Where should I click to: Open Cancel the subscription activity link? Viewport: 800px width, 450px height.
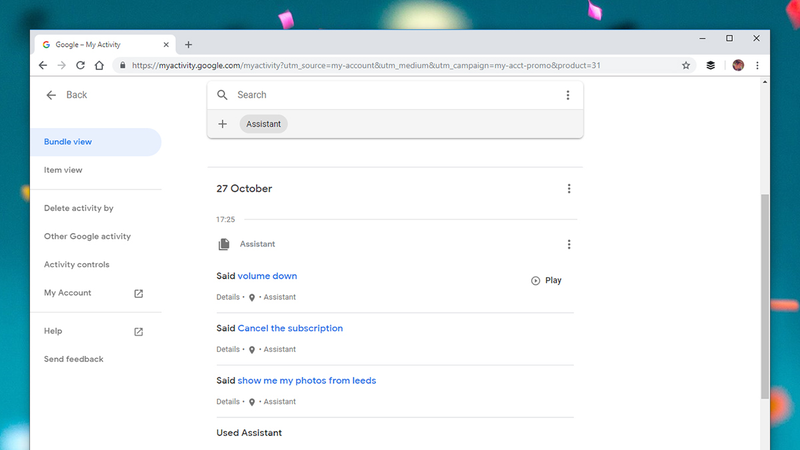290,328
